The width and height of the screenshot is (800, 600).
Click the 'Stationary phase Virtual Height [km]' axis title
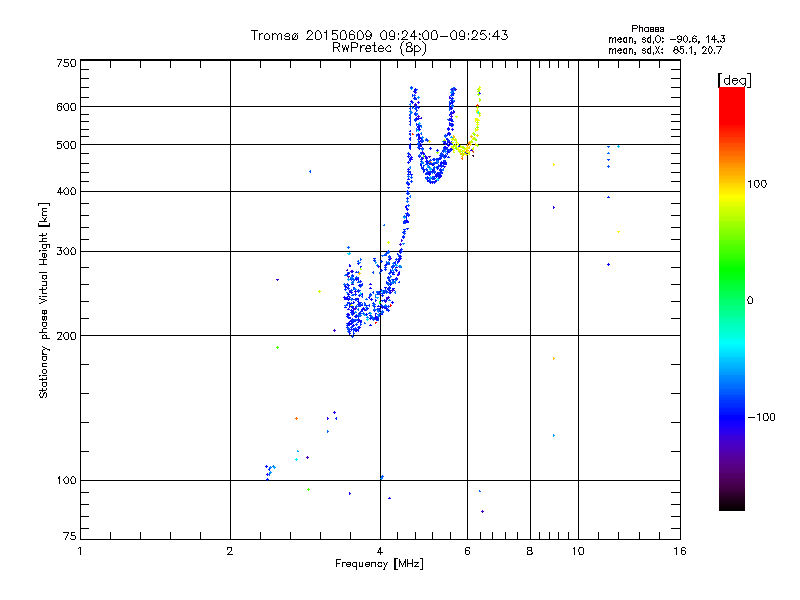click(x=44, y=300)
